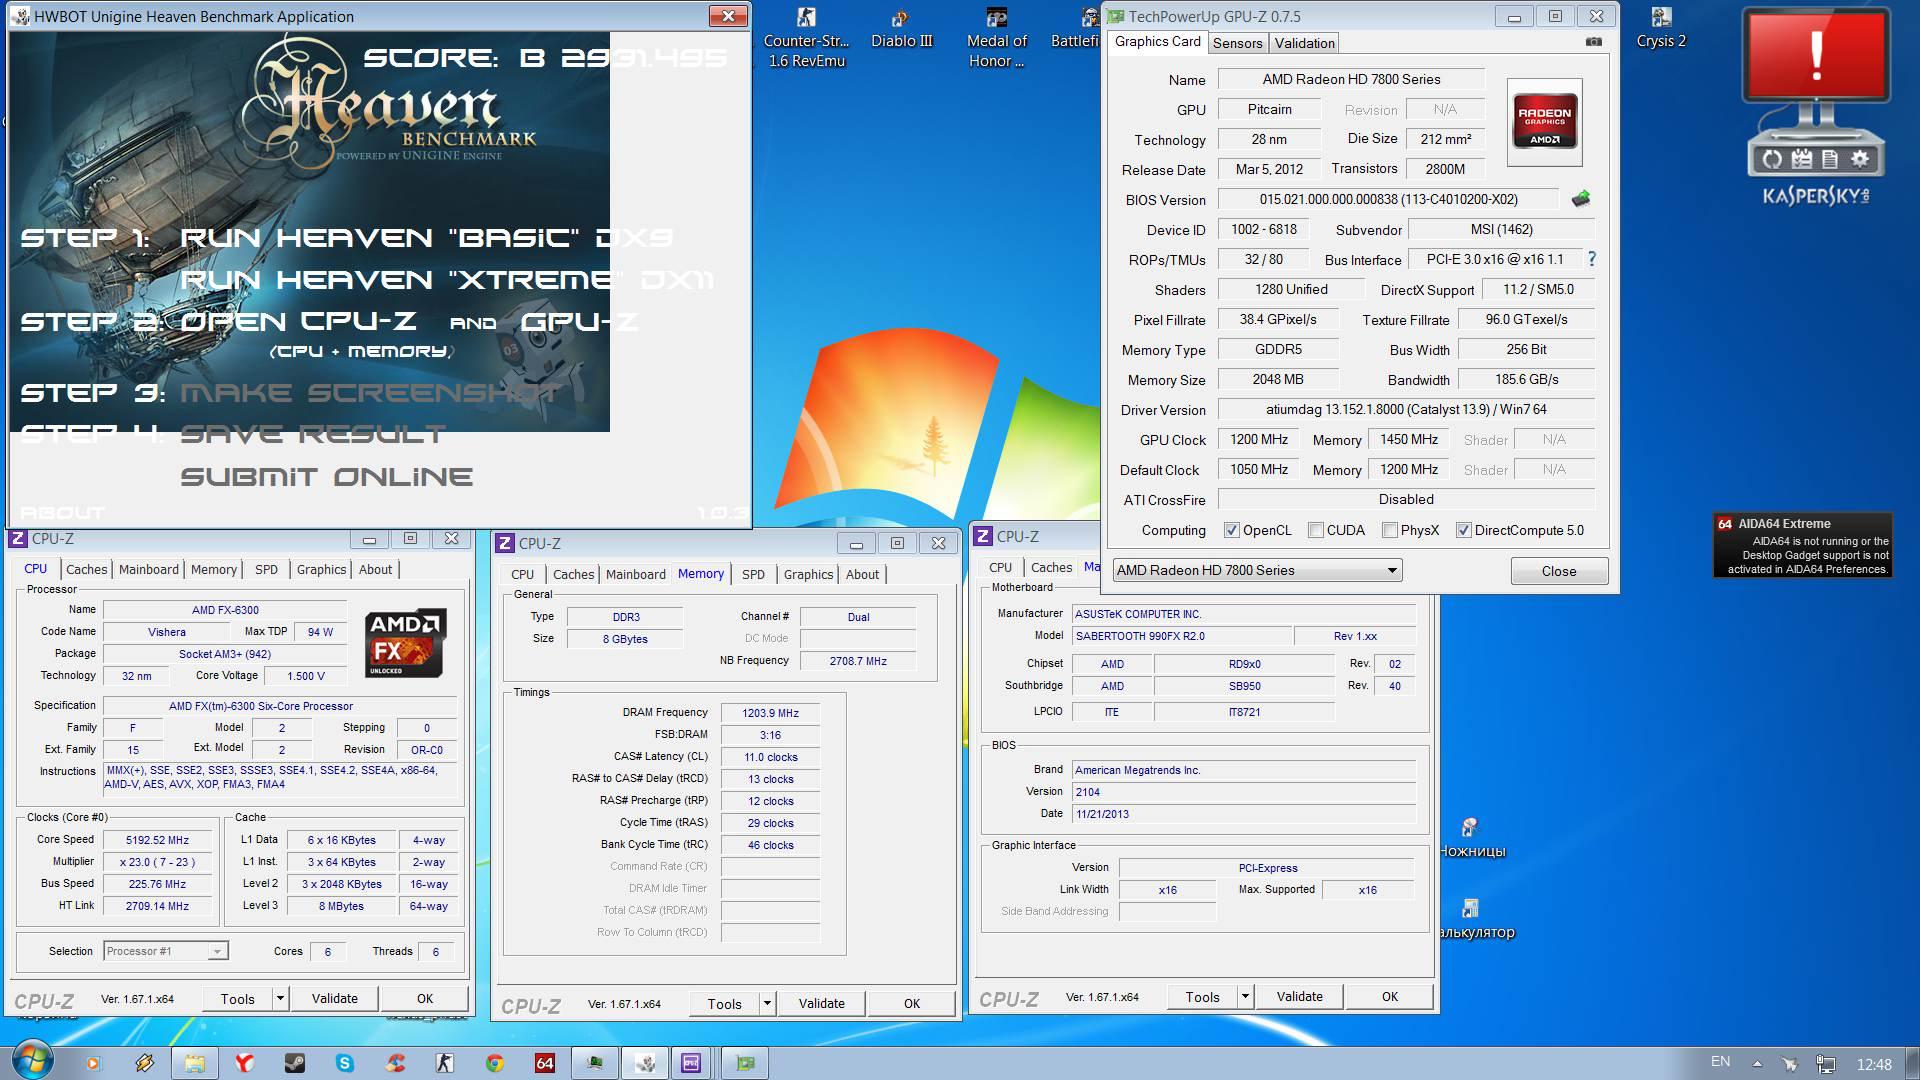Open Mainboard tab in left CPU-Z window
This screenshot has width=1920, height=1080.
coord(149,569)
